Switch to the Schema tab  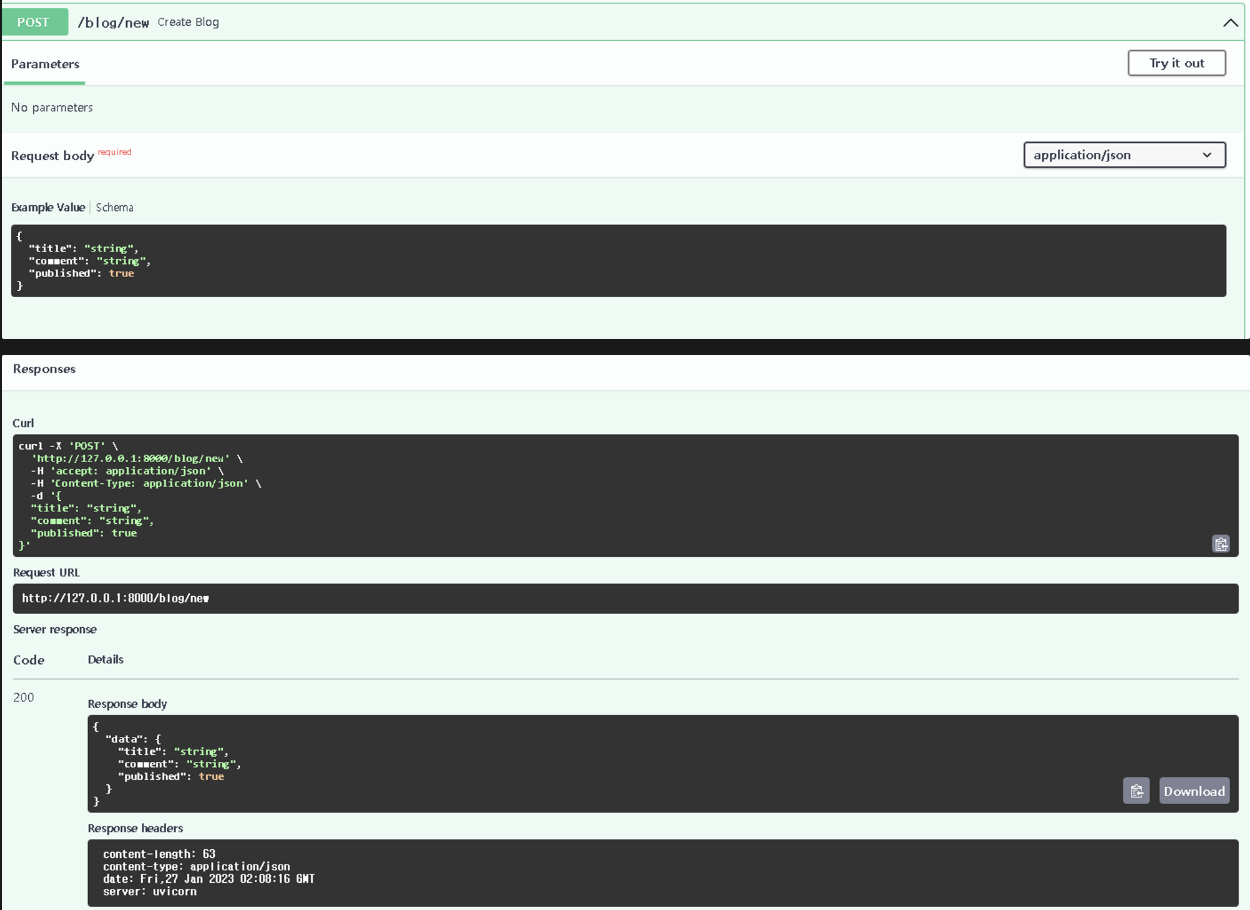point(115,208)
